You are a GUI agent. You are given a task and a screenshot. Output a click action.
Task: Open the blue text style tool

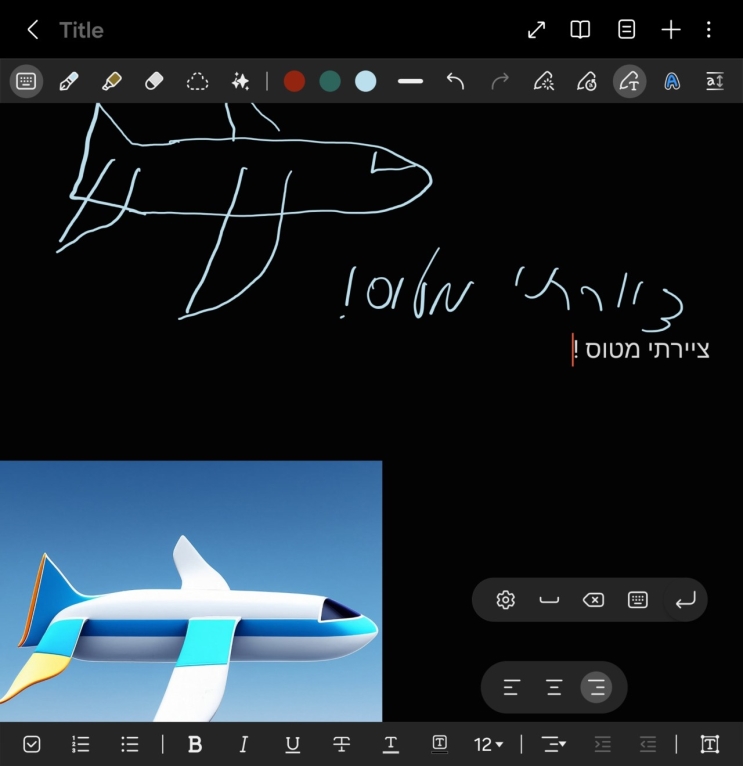pyautogui.click(x=672, y=81)
